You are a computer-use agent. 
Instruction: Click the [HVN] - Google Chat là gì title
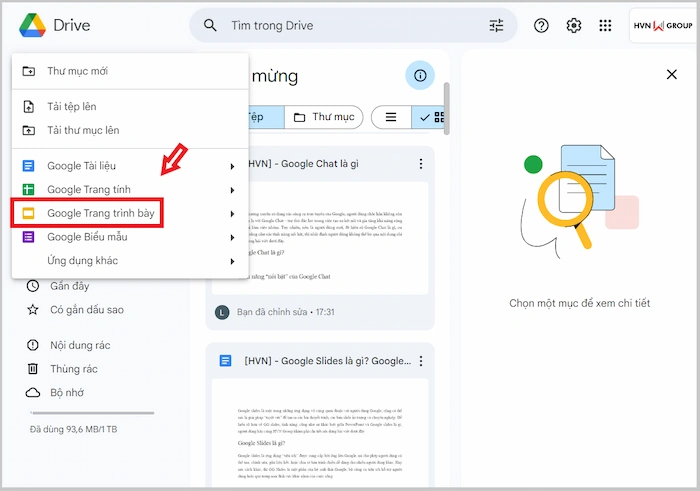[x=303, y=164]
